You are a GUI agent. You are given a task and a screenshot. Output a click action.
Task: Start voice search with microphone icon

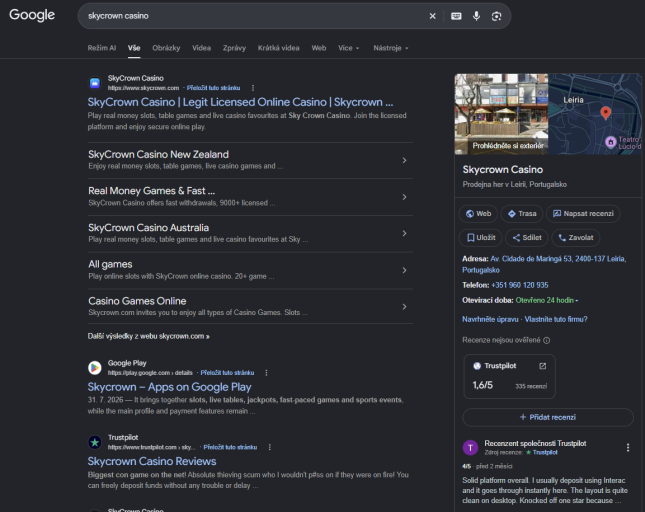pos(476,16)
